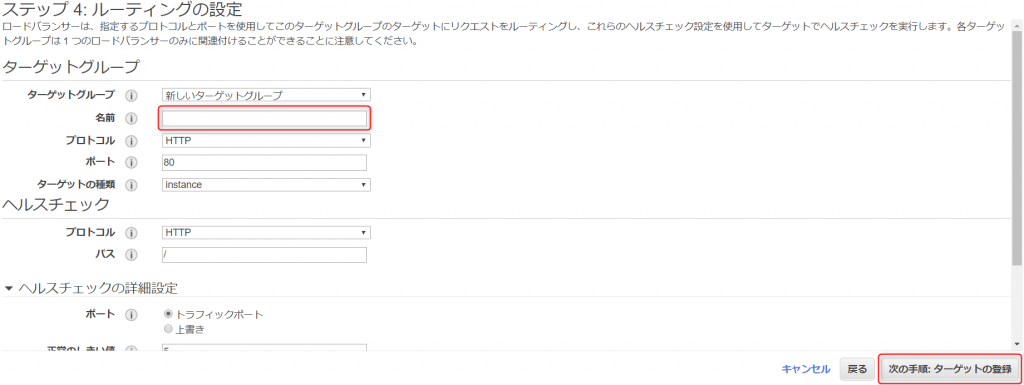Open the 新しいターゲットグループ dropdown
The height and width of the screenshot is (385, 1024).
[266, 95]
